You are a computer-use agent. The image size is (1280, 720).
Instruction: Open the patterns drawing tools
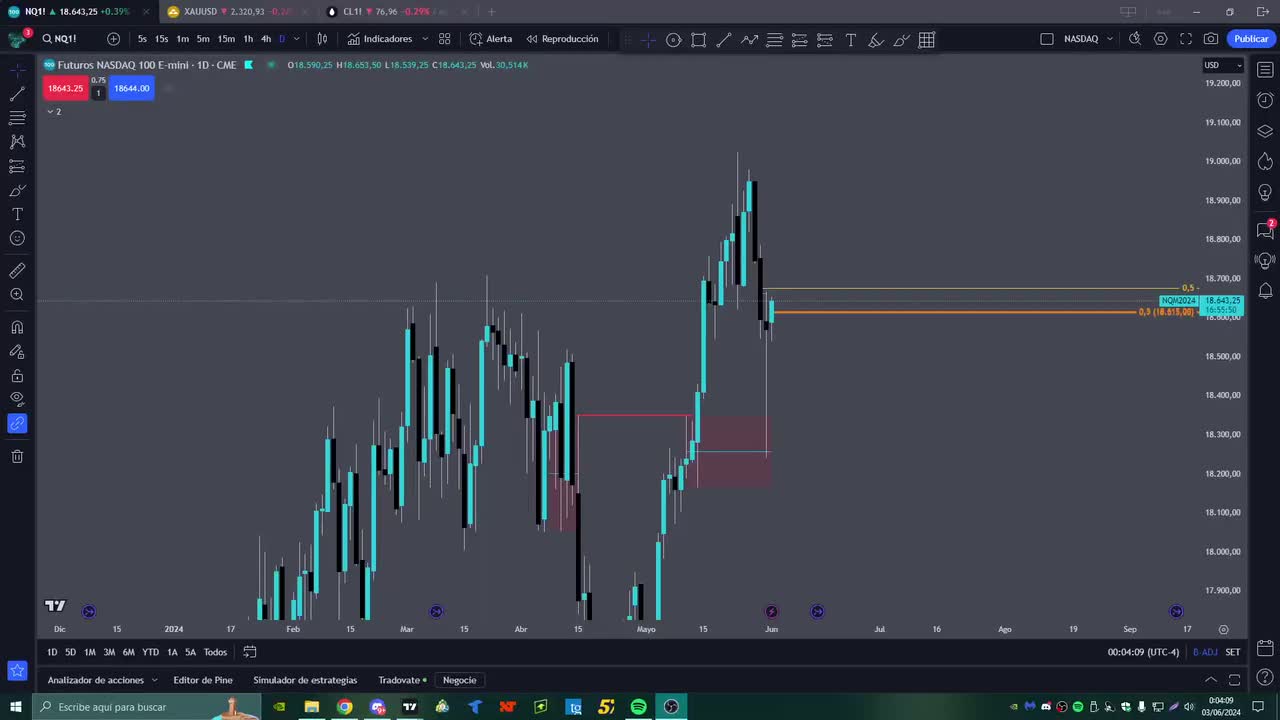pos(17,142)
